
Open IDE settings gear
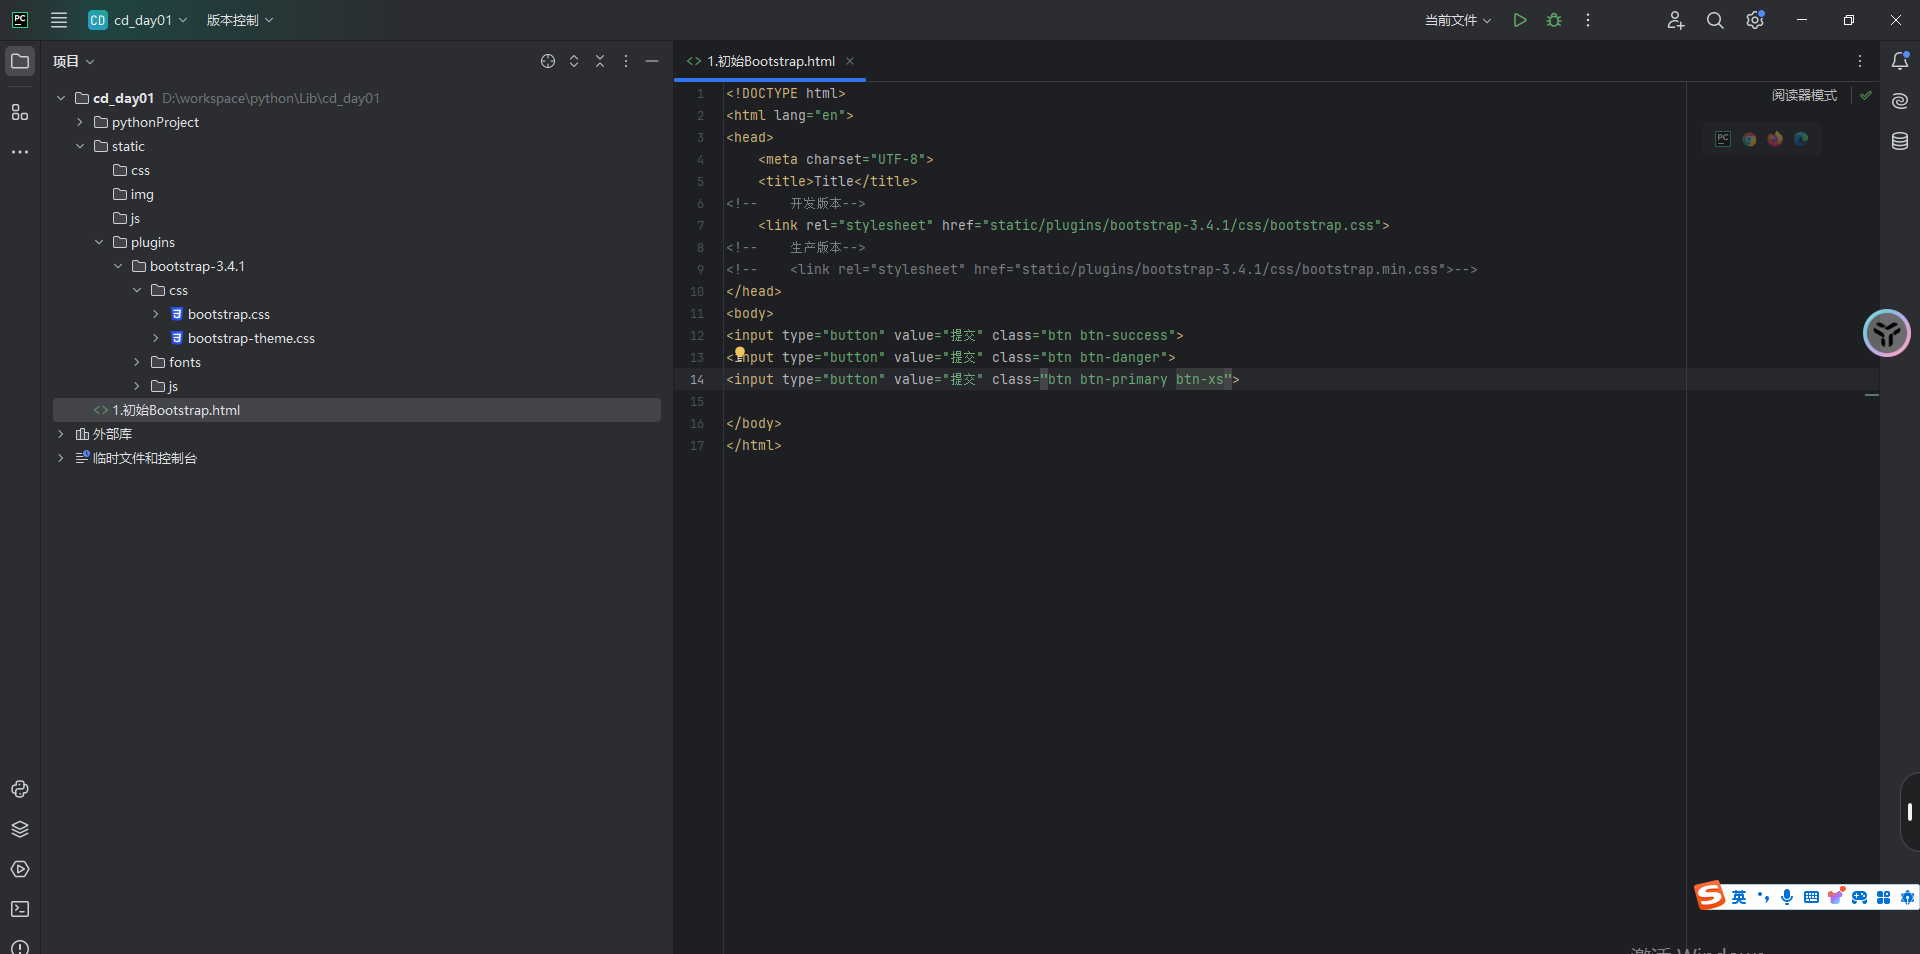tap(1755, 20)
